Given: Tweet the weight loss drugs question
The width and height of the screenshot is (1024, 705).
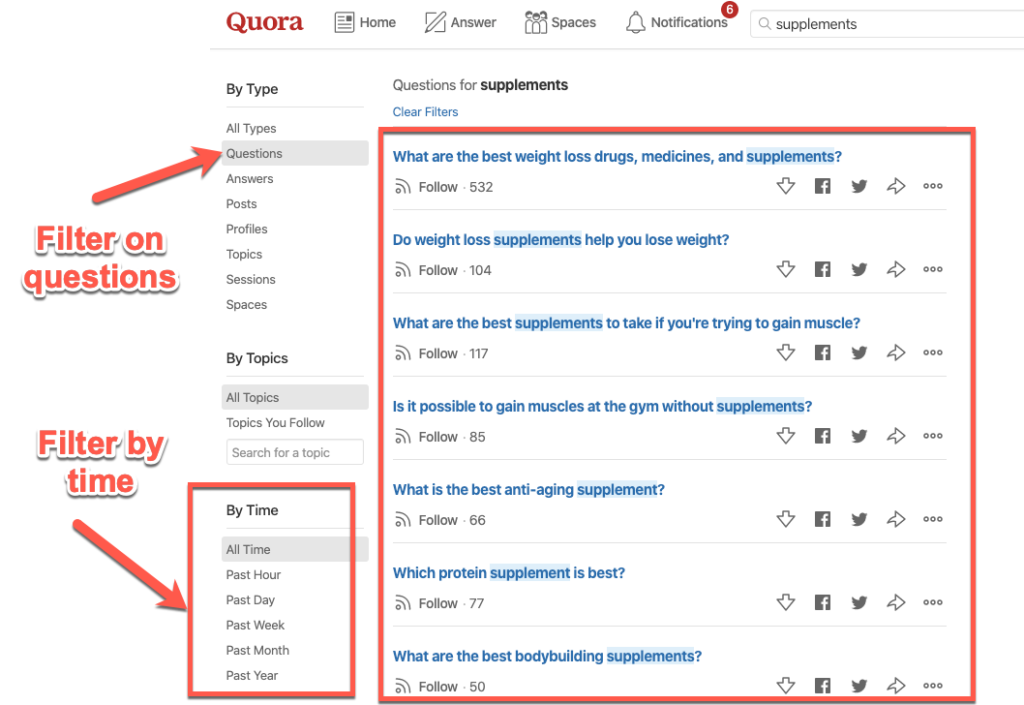Looking at the screenshot, I should click(859, 186).
